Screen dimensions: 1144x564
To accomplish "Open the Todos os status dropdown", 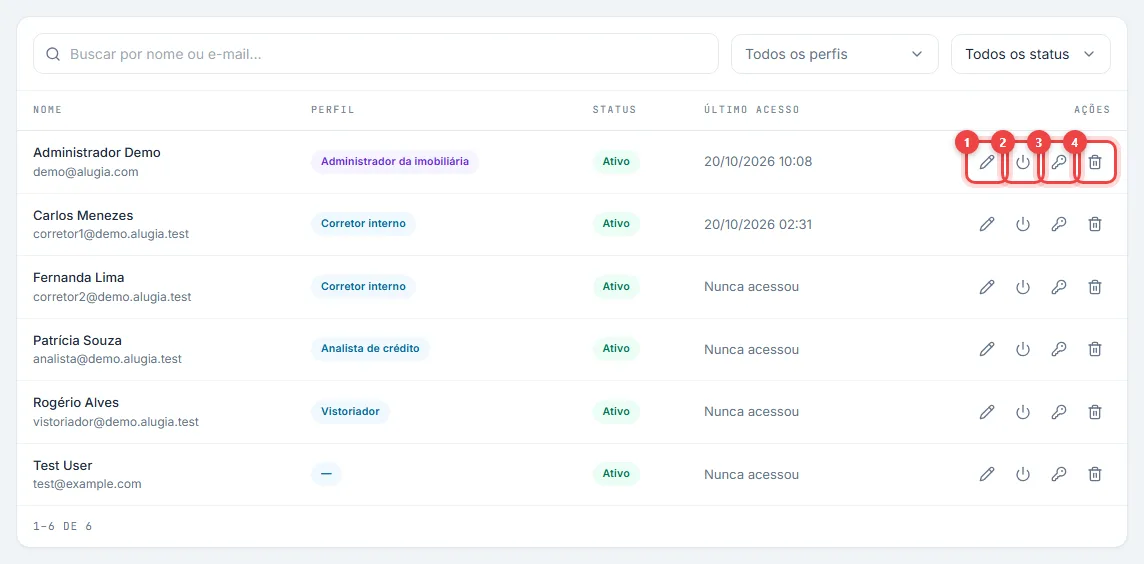I will pyautogui.click(x=1030, y=54).
